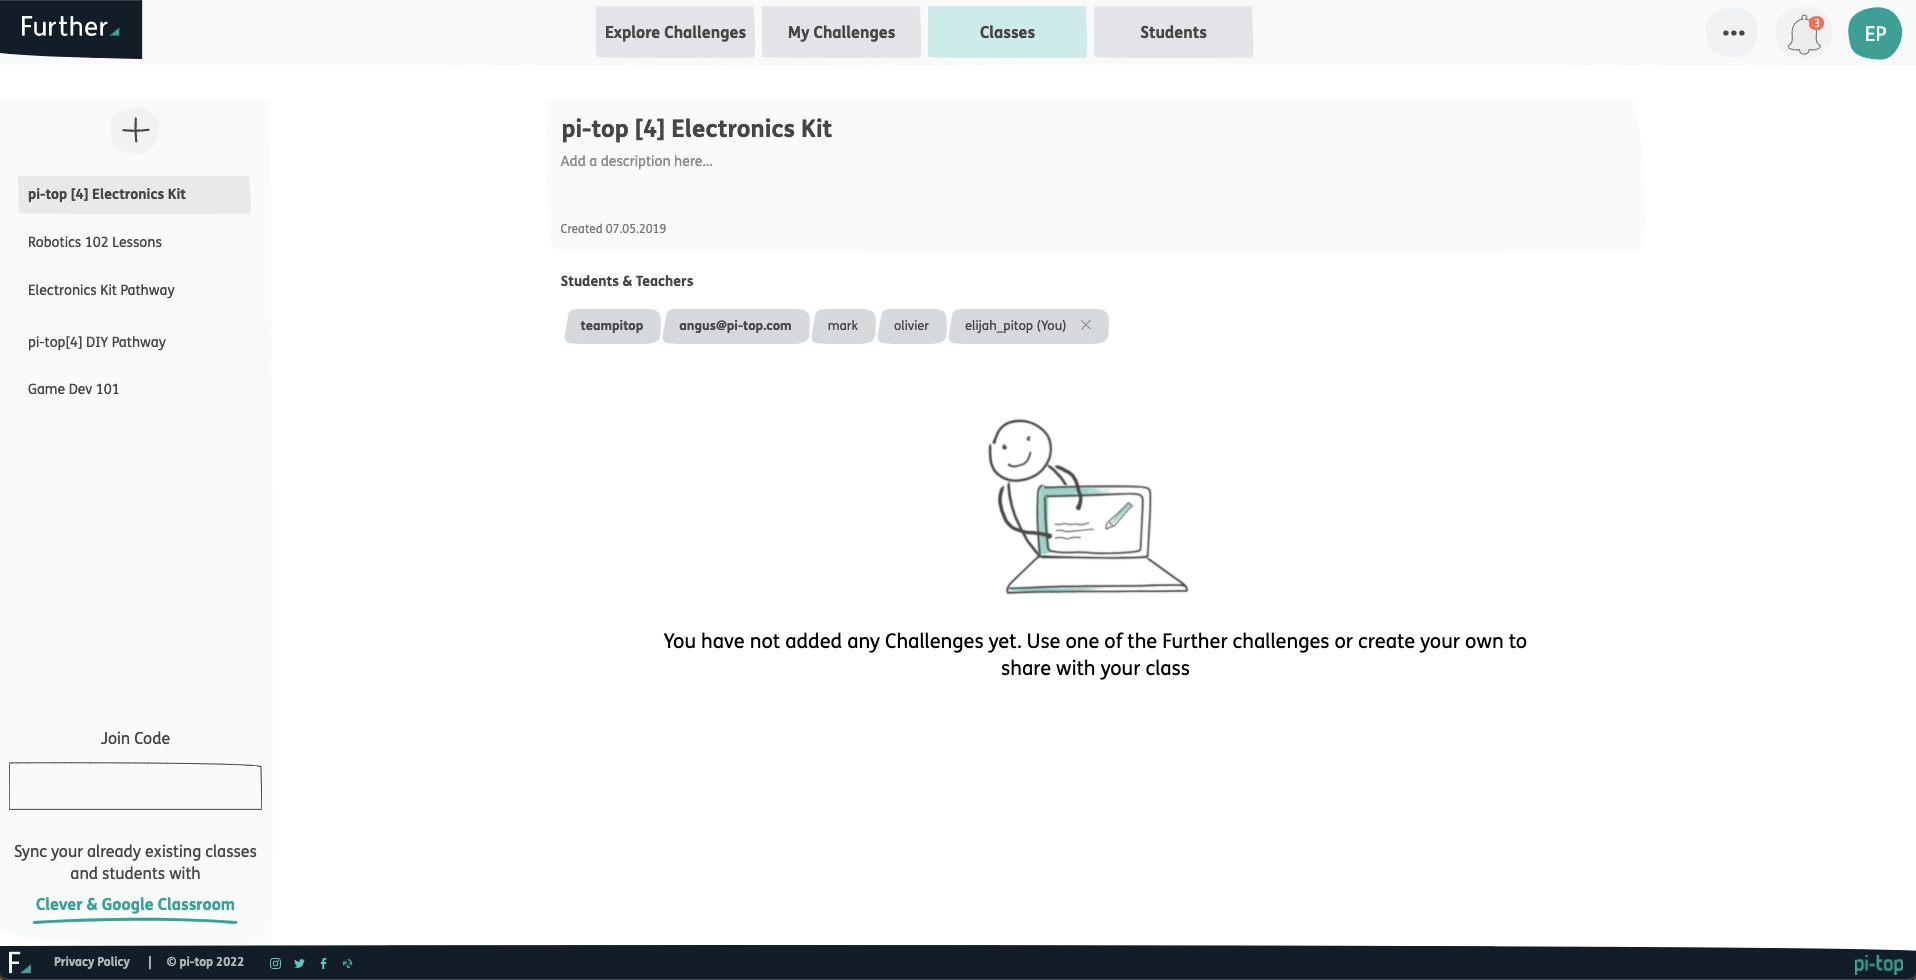
Task: Go to the Students tab
Action: tap(1173, 32)
